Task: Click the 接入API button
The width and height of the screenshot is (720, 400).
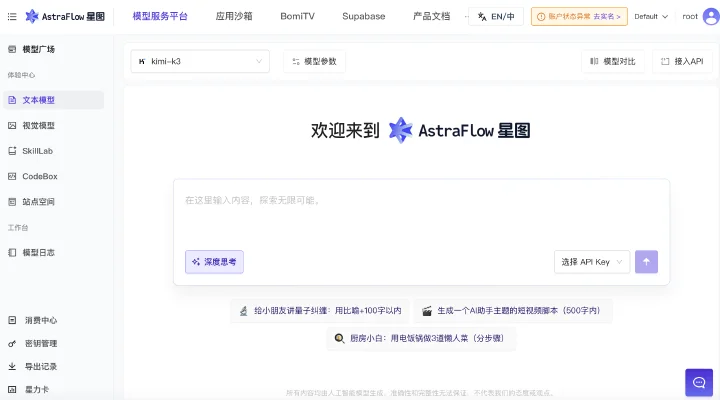Action: point(682,62)
